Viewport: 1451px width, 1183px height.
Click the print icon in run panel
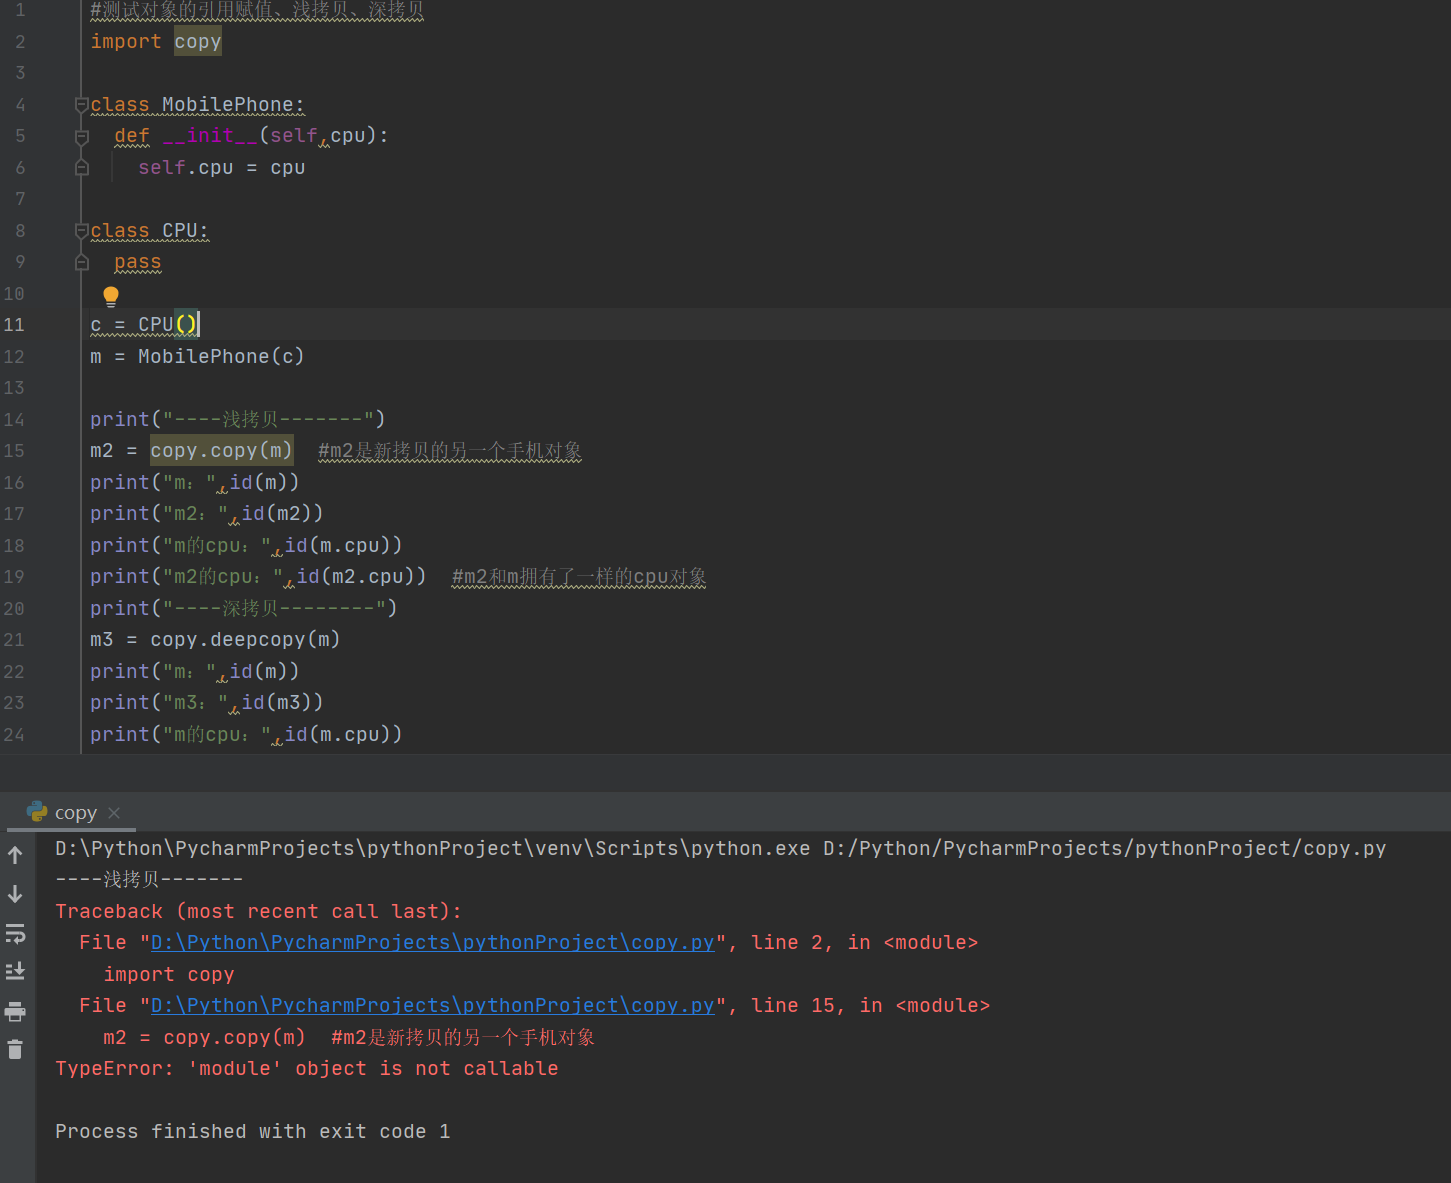tap(15, 1011)
